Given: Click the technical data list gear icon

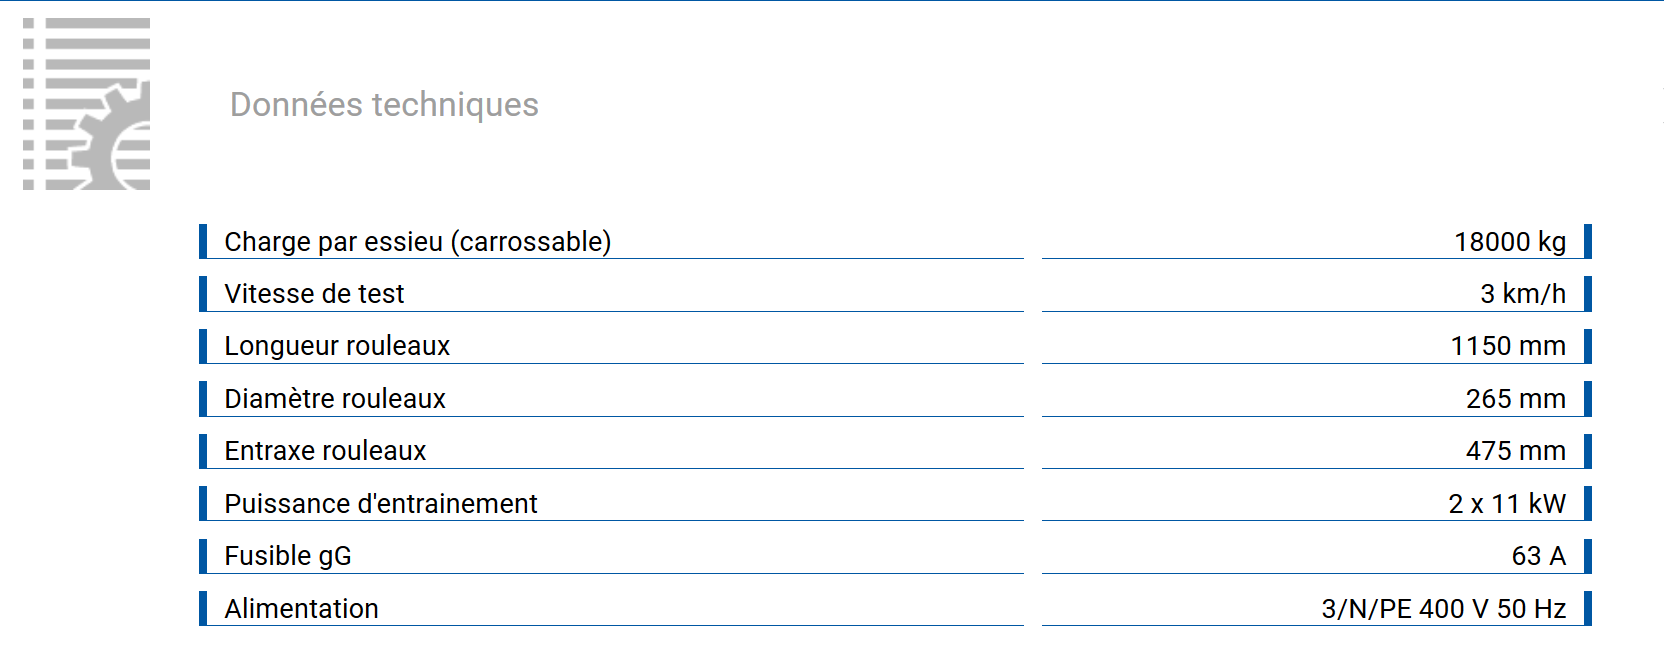Looking at the screenshot, I should click(87, 104).
